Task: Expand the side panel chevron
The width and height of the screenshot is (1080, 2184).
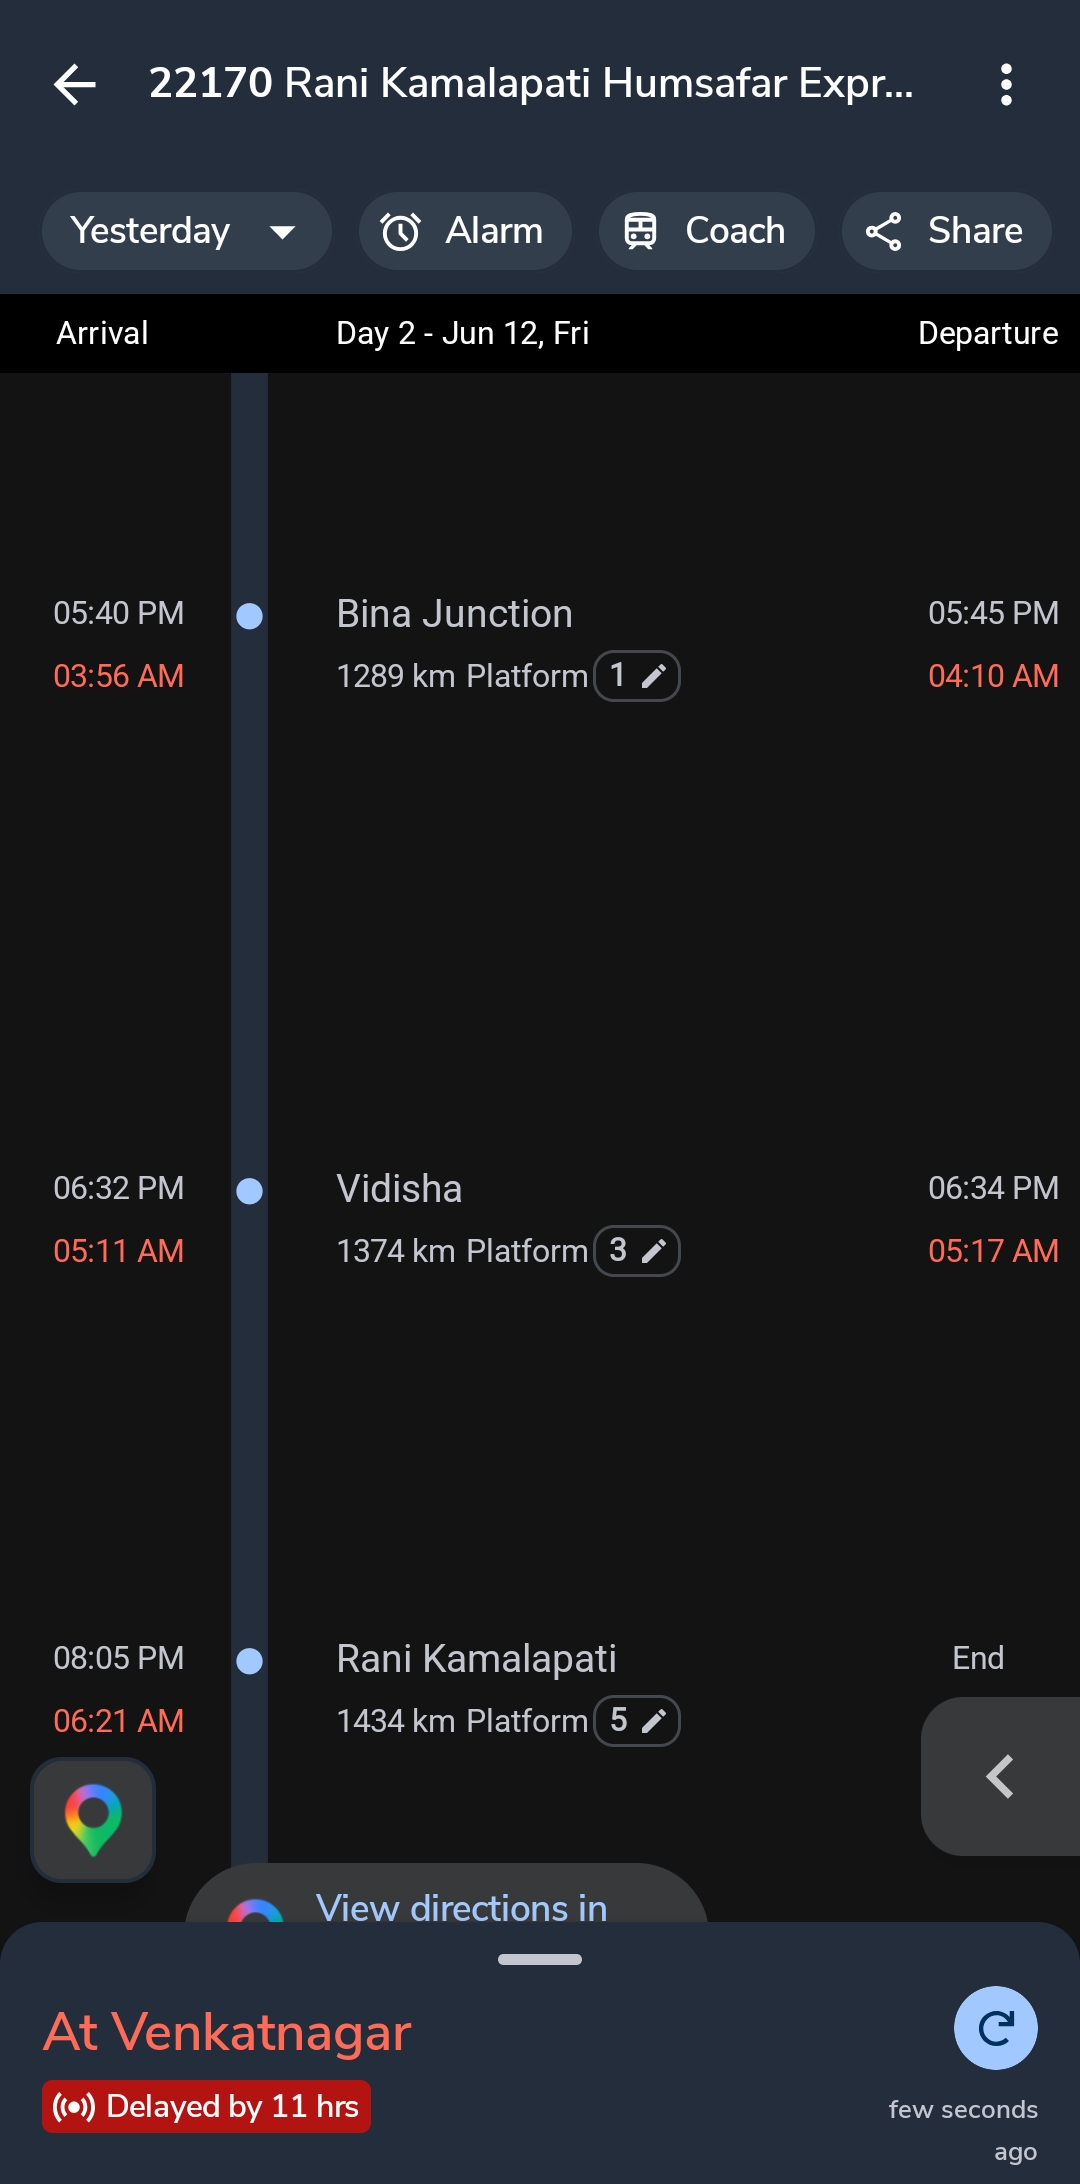Action: coord(1000,1777)
